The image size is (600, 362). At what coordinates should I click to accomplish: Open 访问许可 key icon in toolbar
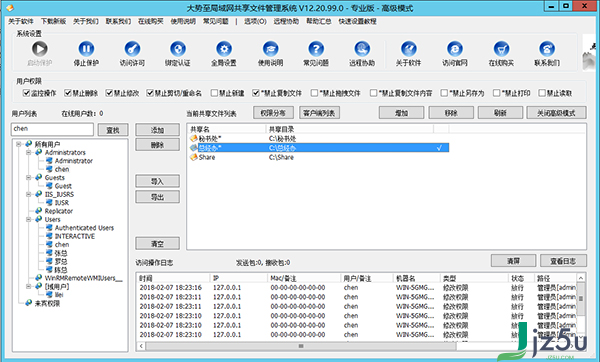[132, 49]
